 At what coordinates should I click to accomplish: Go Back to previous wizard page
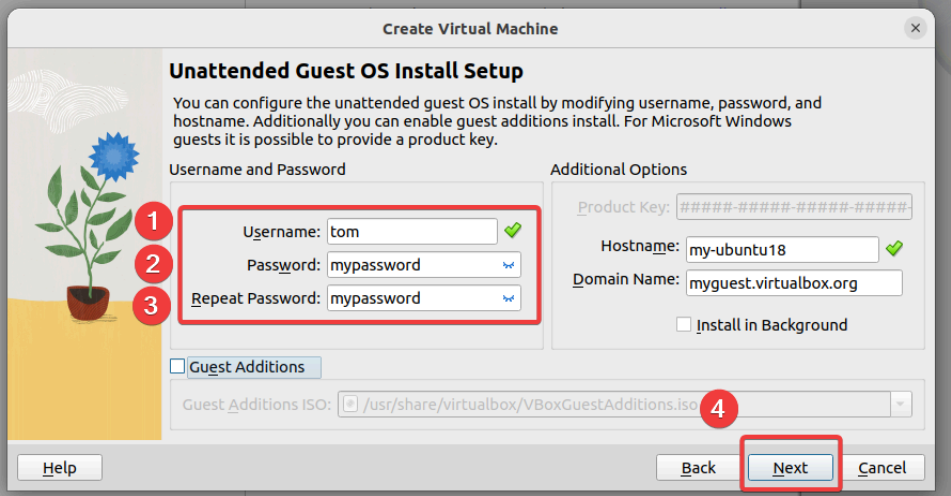pyautogui.click(x=698, y=468)
